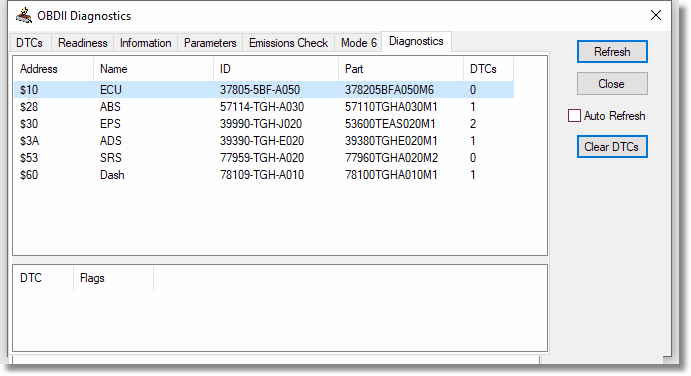The width and height of the screenshot is (691, 376).
Task: Click the DTC column header in lower panel
Action: tap(43, 278)
